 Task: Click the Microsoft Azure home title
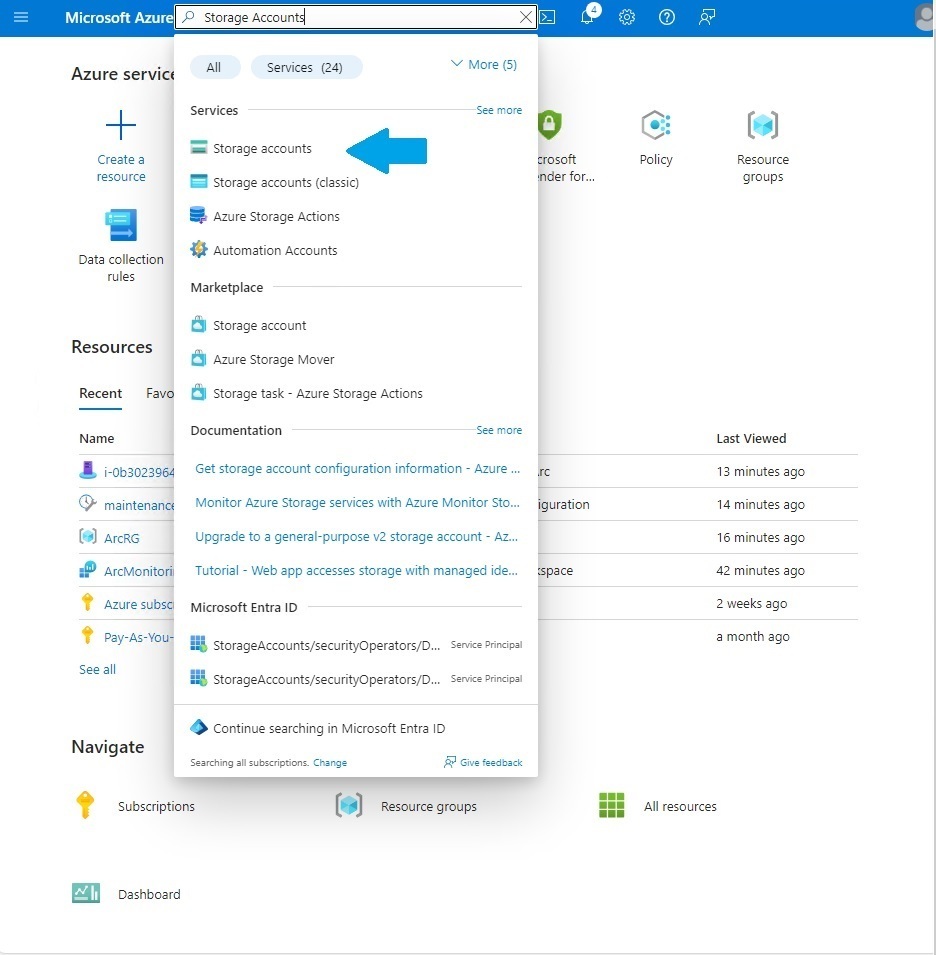coord(119,18)
